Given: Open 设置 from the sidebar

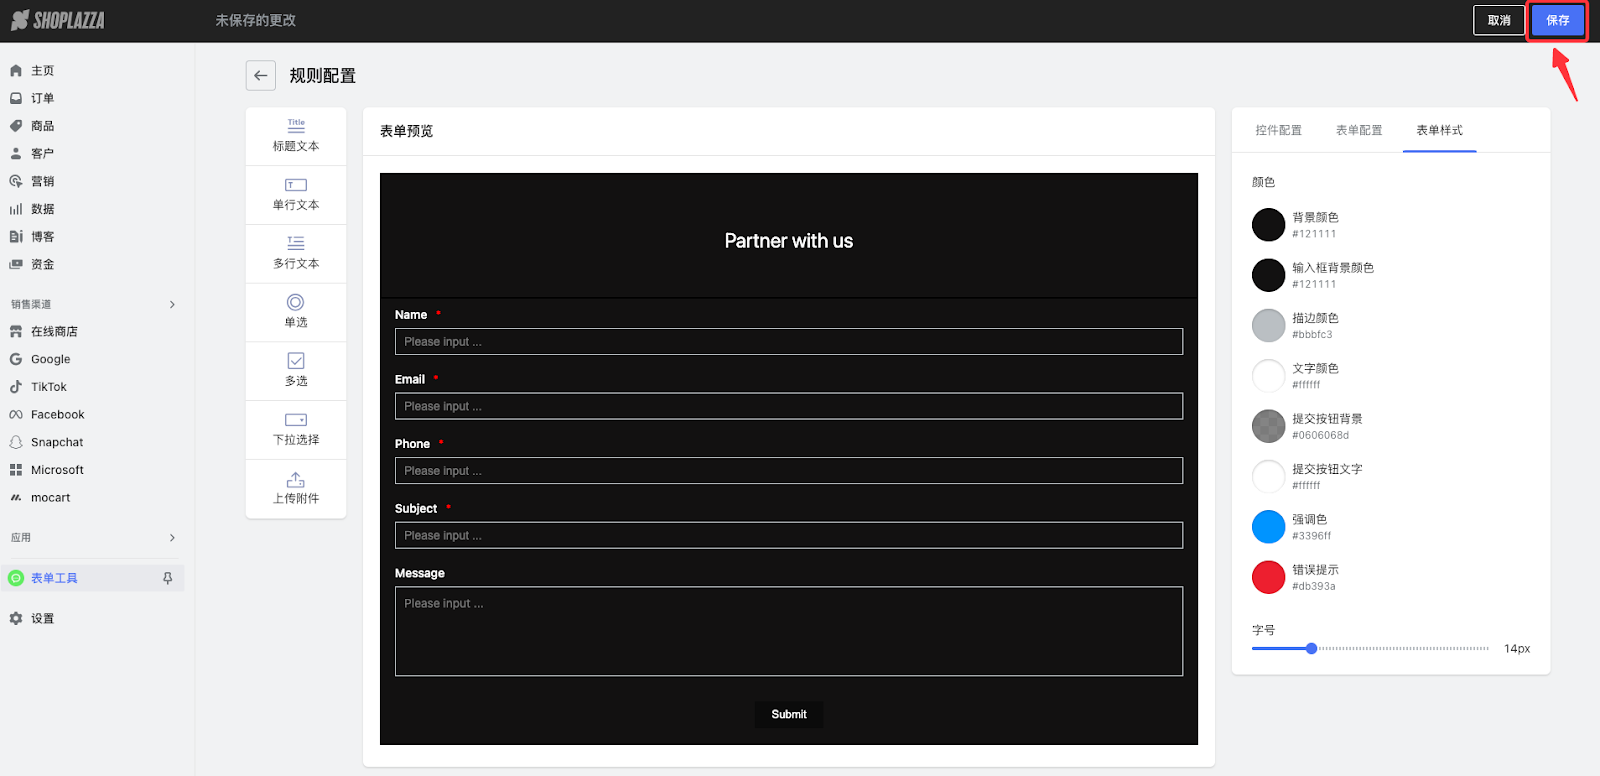Looking at the screenshot, I should click(42, 619).
